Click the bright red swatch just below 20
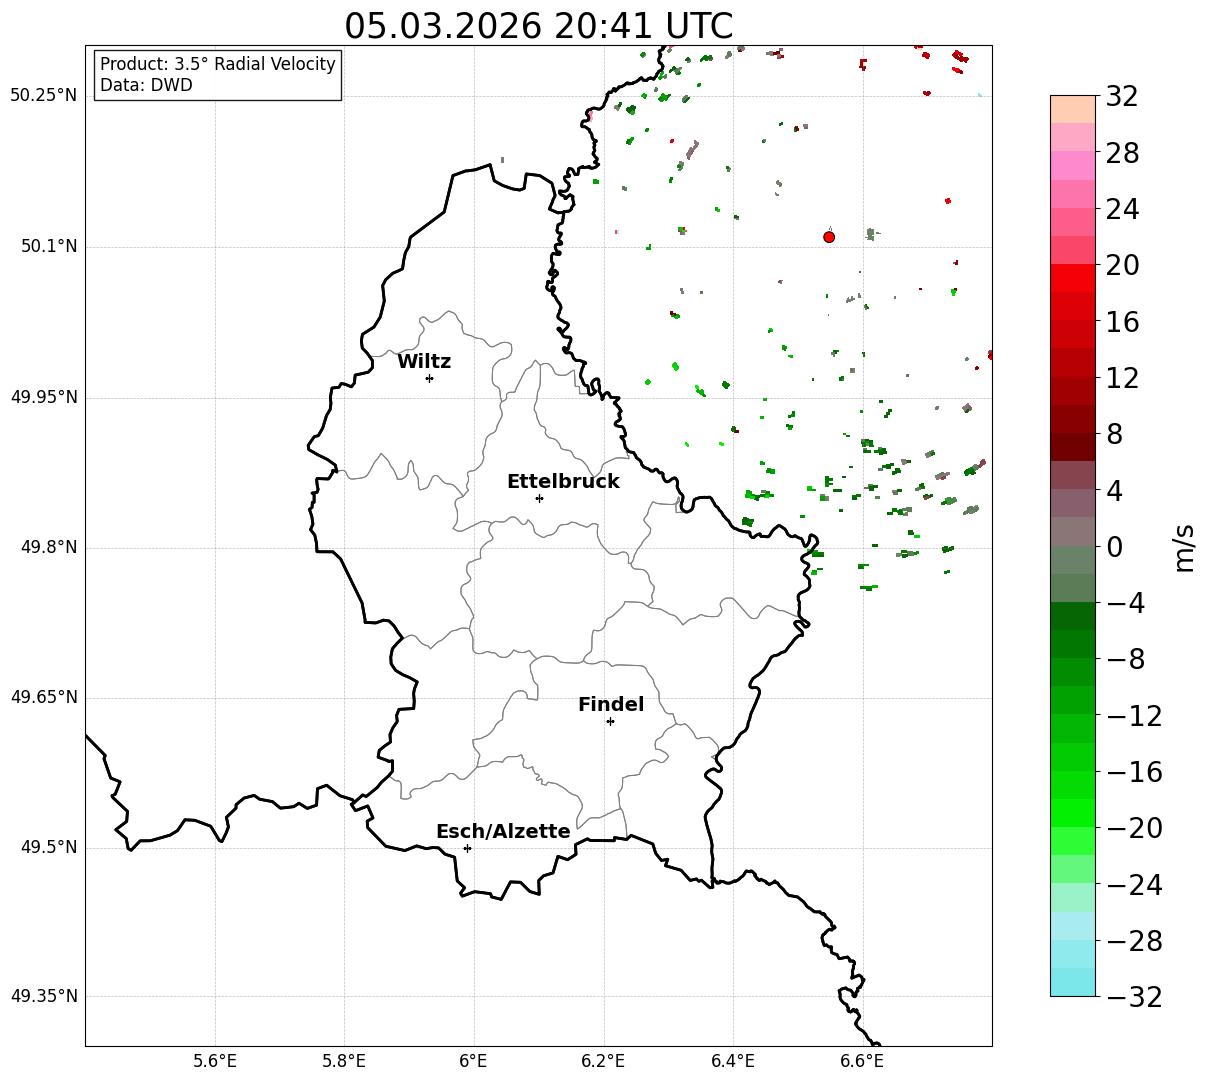Screen dimensions: 1207x1081 [1073, 278]
